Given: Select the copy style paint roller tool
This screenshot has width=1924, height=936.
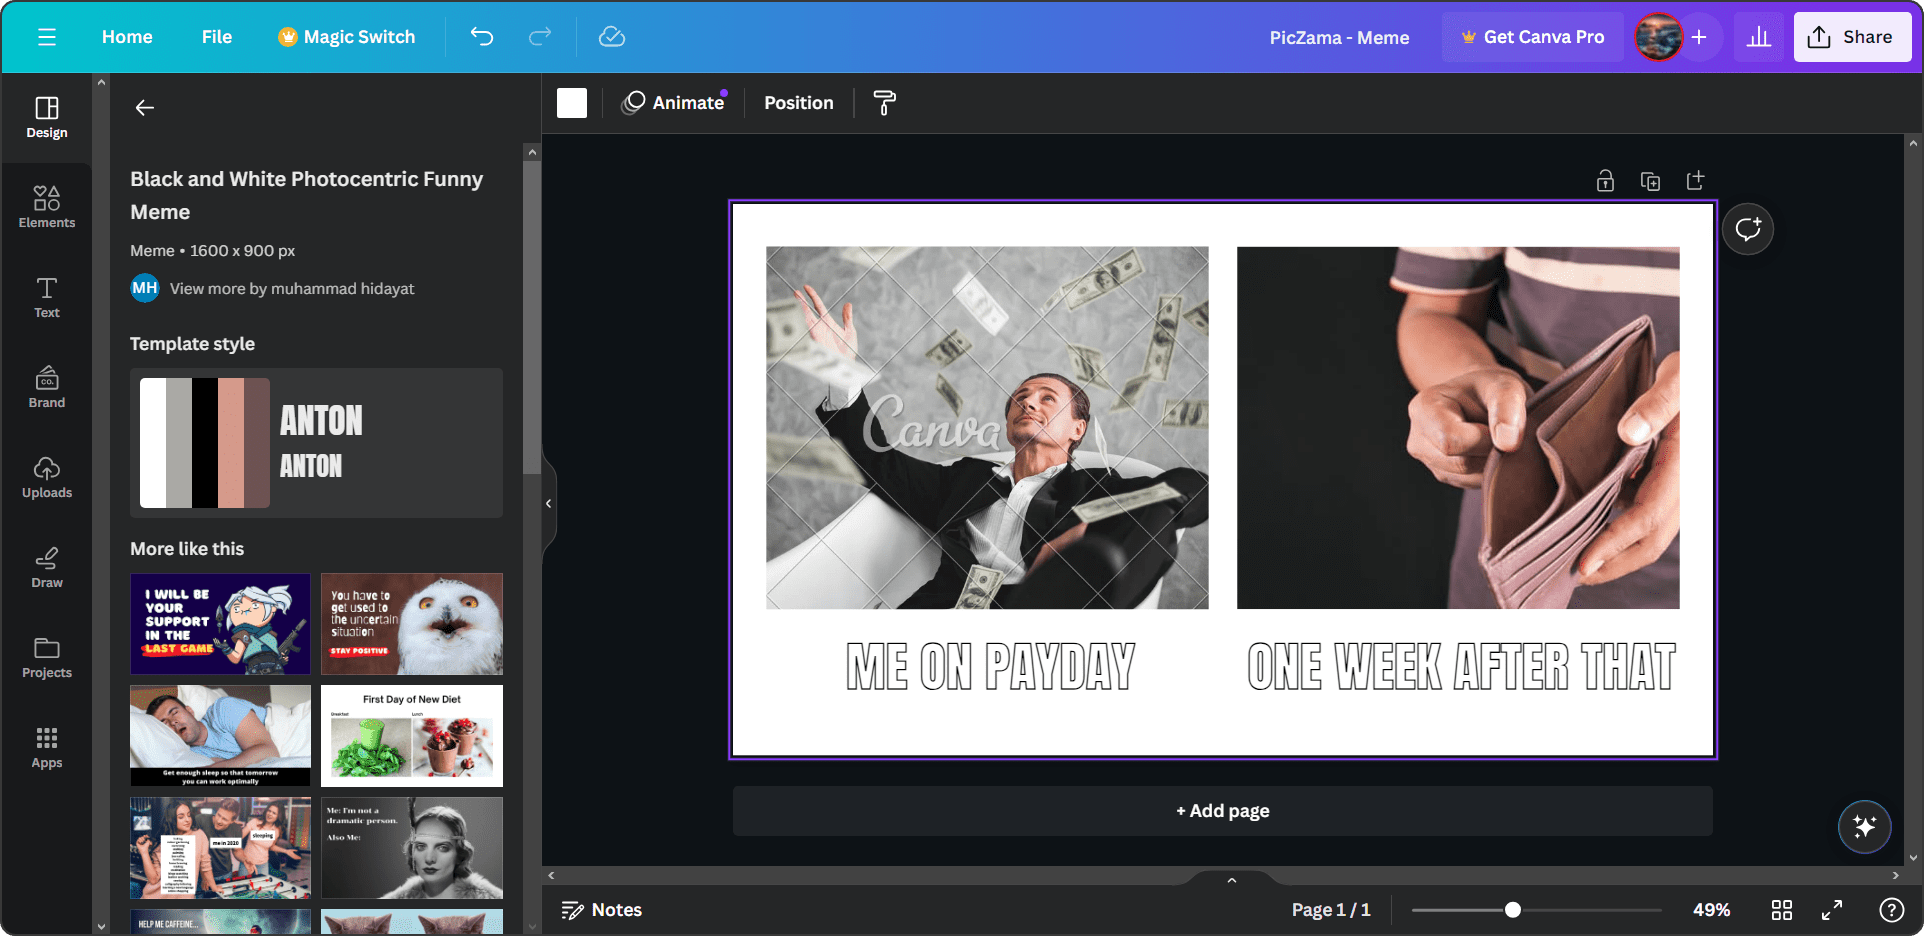Looking at the screenshot, I should [x=884, y=102].
